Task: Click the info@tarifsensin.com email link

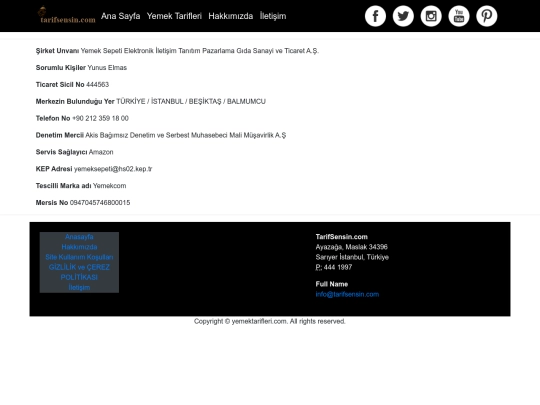Action: click(x=347, y=294)
